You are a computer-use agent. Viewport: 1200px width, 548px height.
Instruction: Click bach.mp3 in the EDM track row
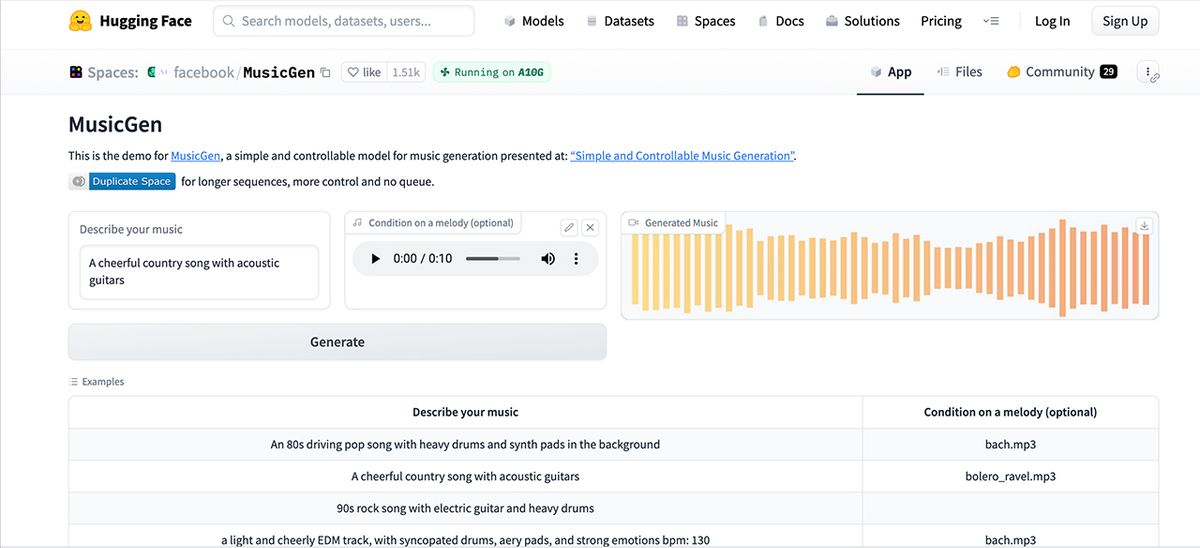[1010, 540]
